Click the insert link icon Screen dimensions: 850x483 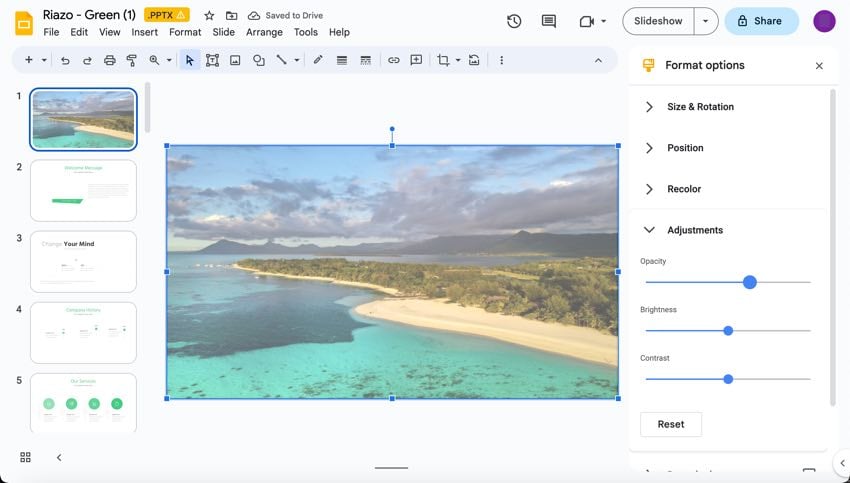[393, 60]
